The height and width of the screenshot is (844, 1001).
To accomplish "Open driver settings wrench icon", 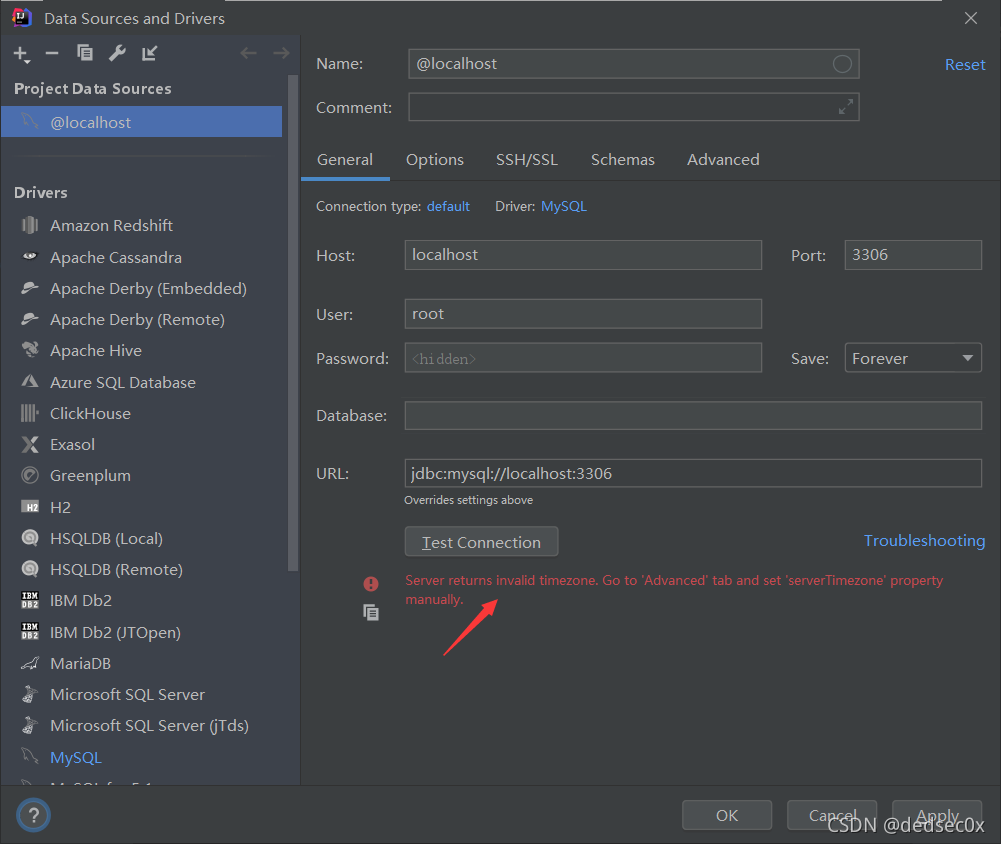I will [x=117, y=53].
